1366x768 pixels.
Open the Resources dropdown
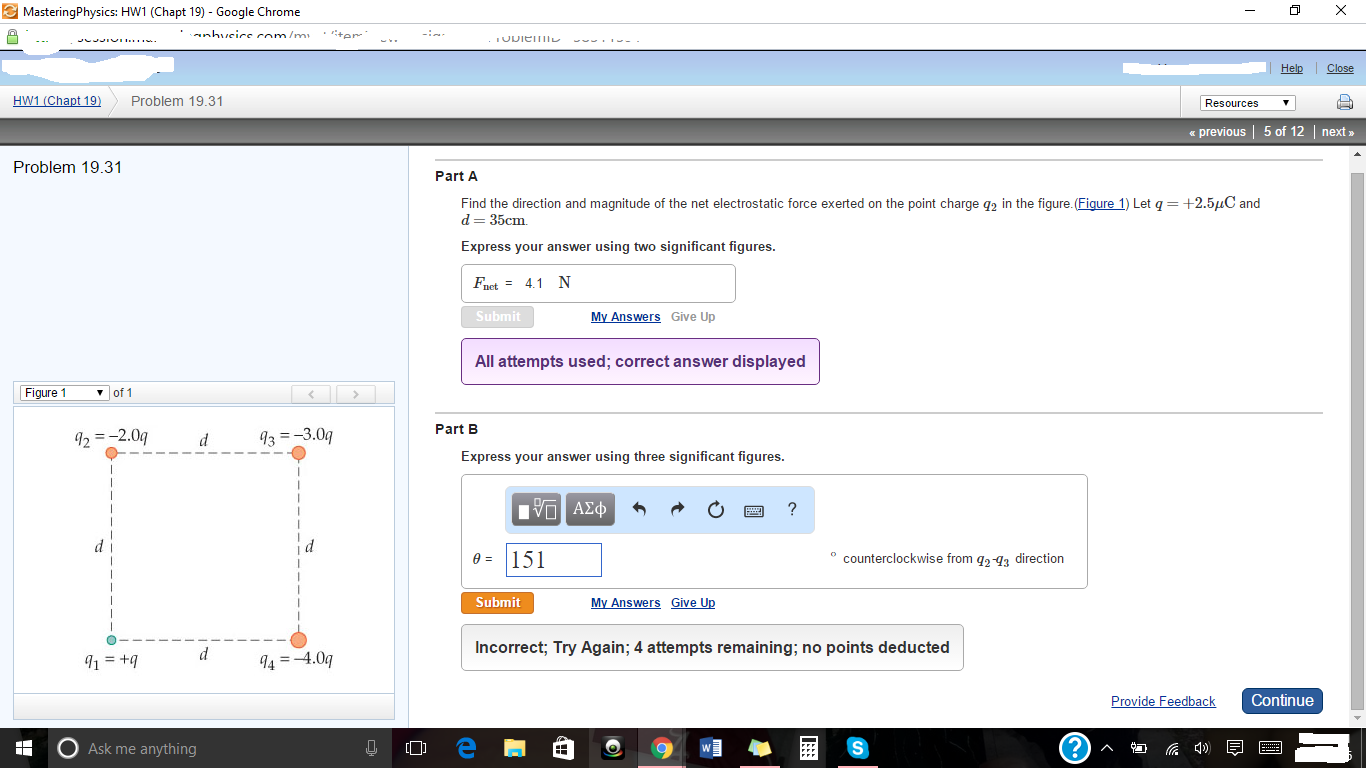pos(1248,103)
